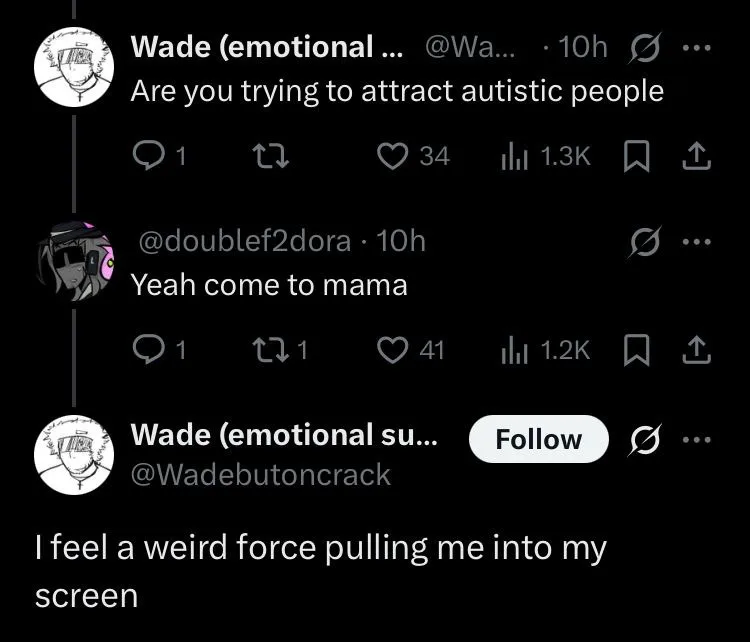The width and height of the screenshot is (750, 642).
Task: Bookmark the 'Yeah come to mama' tweet
Action: [637, 350]
